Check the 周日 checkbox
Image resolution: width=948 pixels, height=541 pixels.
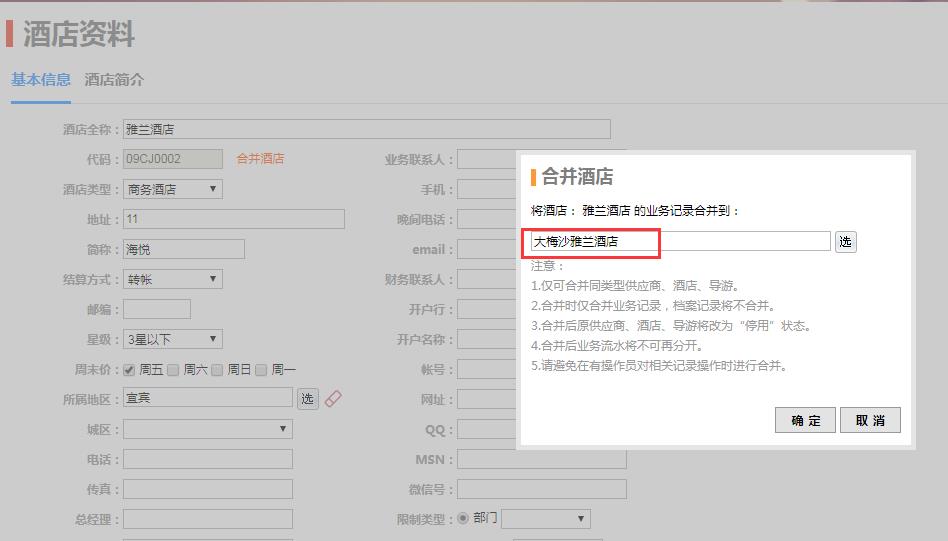[x=217, y=370]
